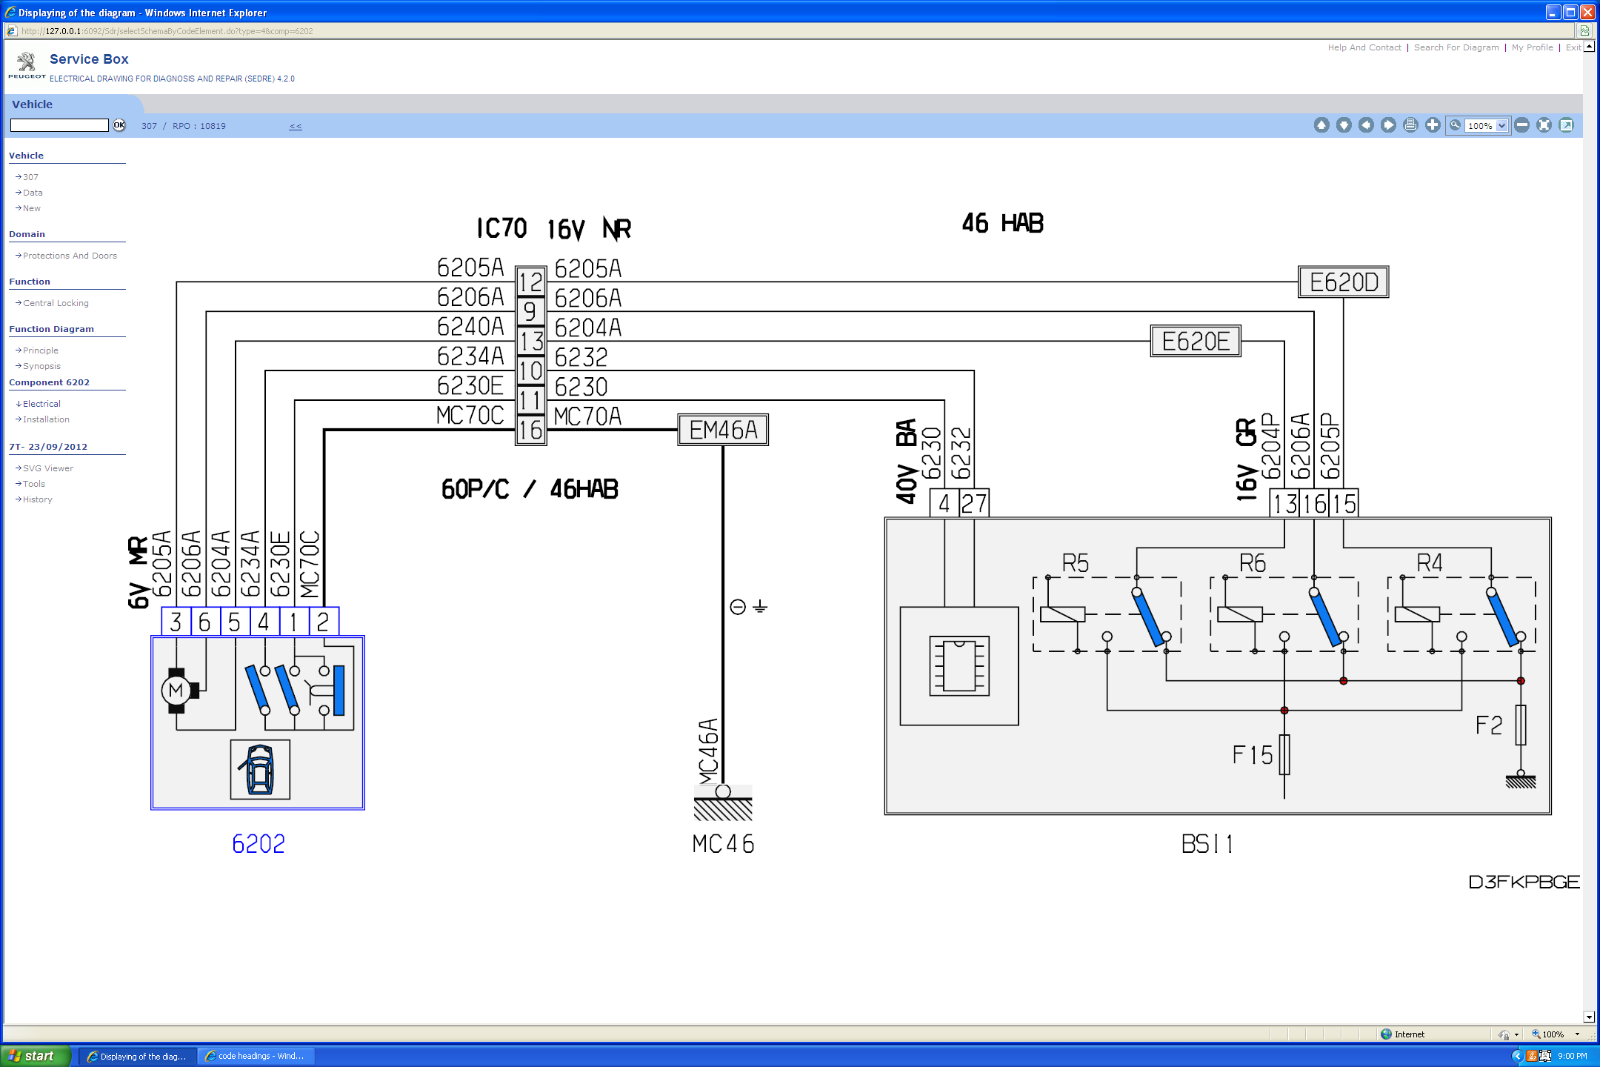This screenshot has height=1067, width=1600.
Task: Click the car door icon inside component 6202
Action: pos(260,769)
